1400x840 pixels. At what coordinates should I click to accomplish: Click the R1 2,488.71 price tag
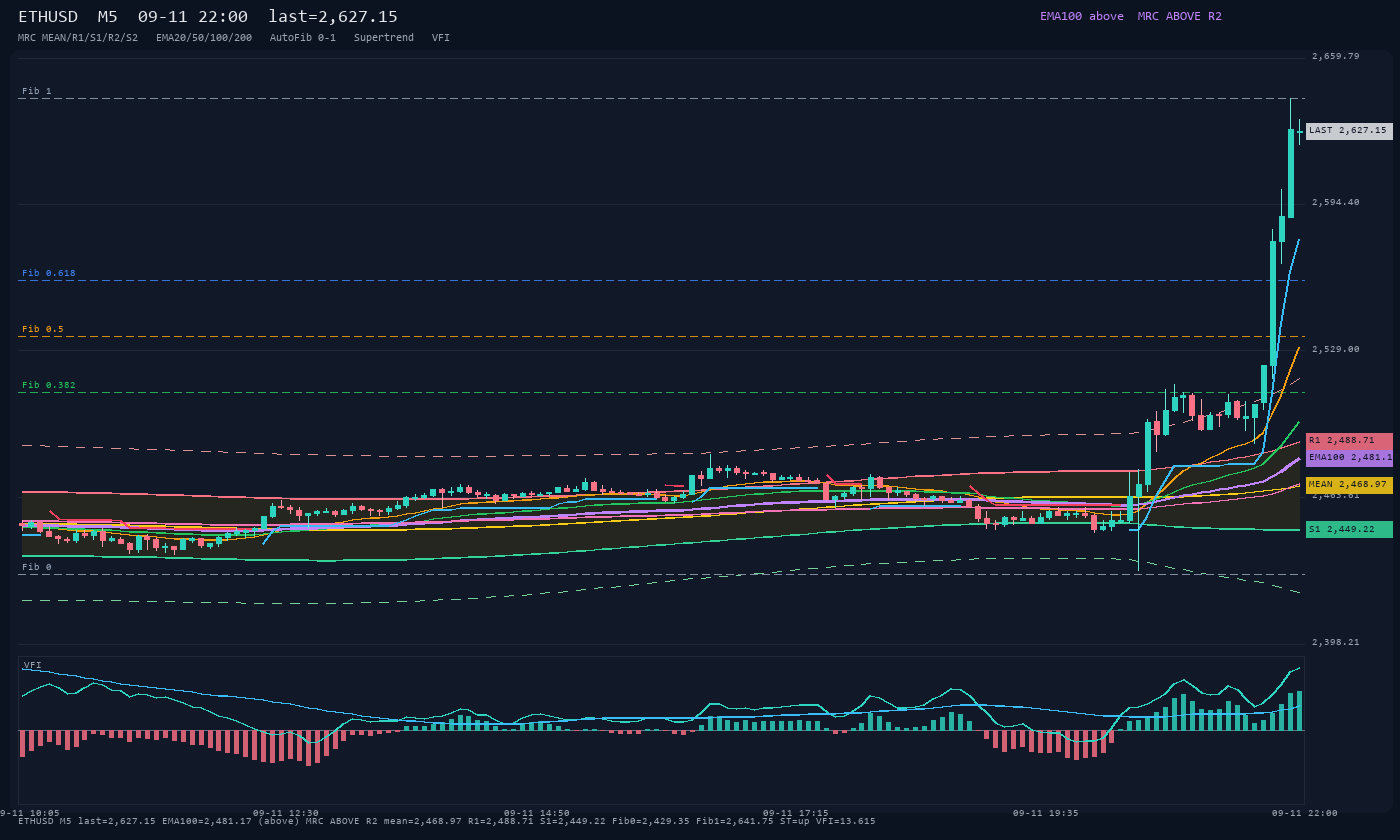(1349, 441)
